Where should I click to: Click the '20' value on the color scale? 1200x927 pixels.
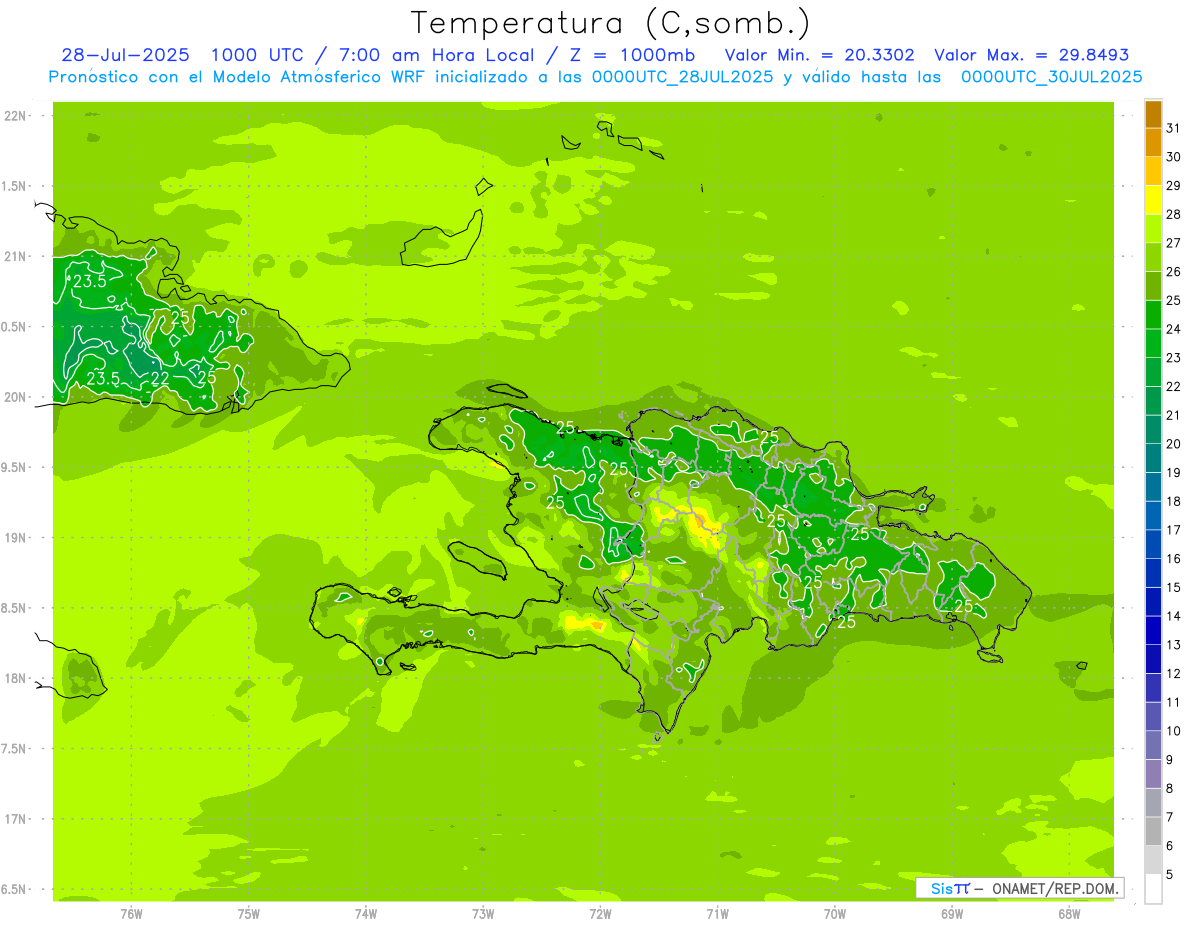(1173, 444)
